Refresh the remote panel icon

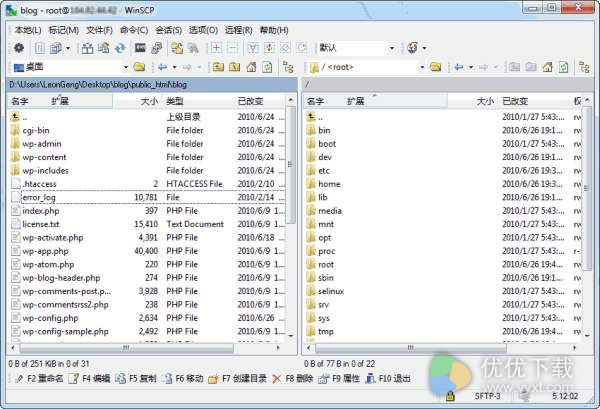click(564, 67)
